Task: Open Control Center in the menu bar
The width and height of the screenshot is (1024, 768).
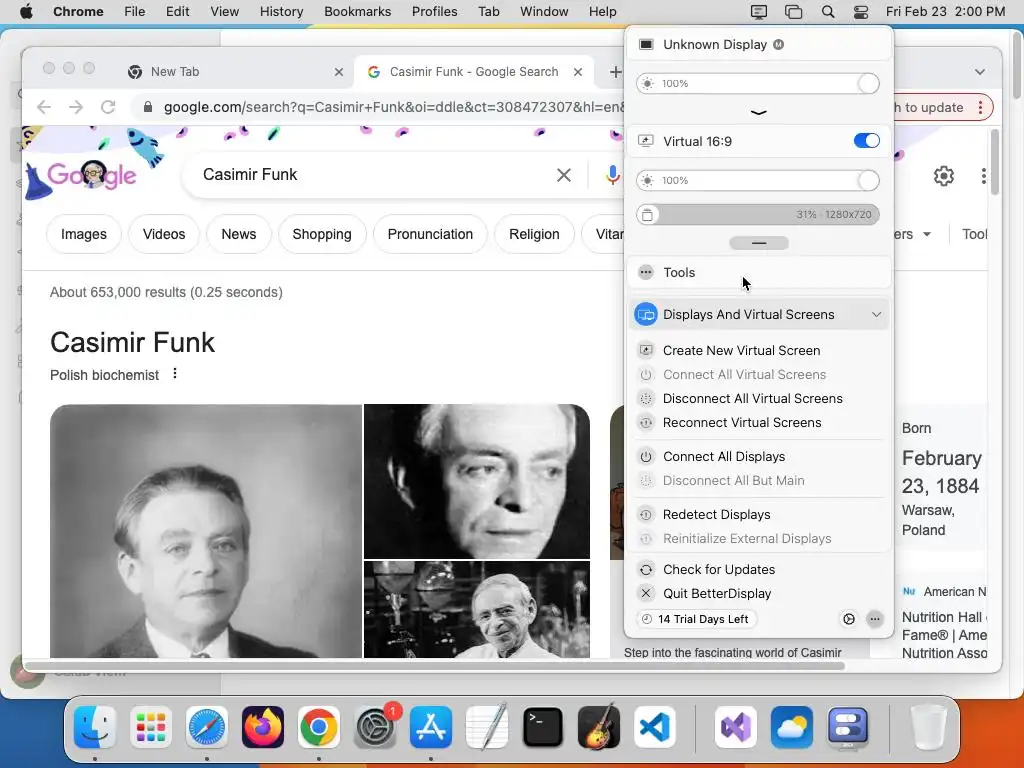Action: (861, 12)
